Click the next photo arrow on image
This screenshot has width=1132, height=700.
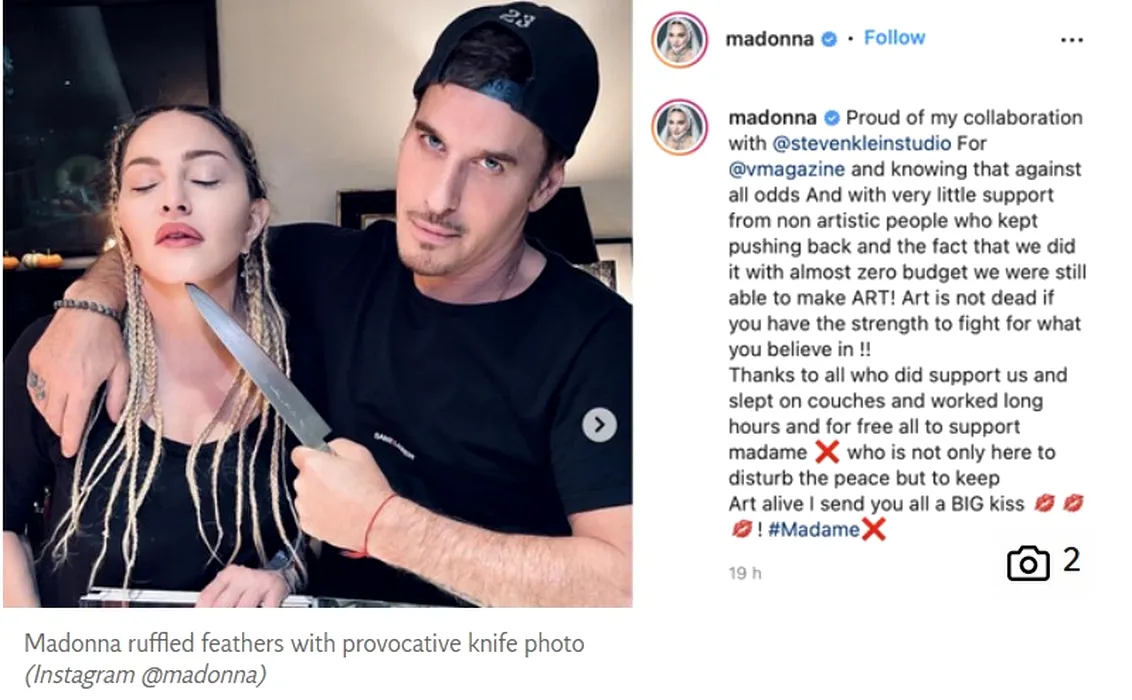coord(599,424)
